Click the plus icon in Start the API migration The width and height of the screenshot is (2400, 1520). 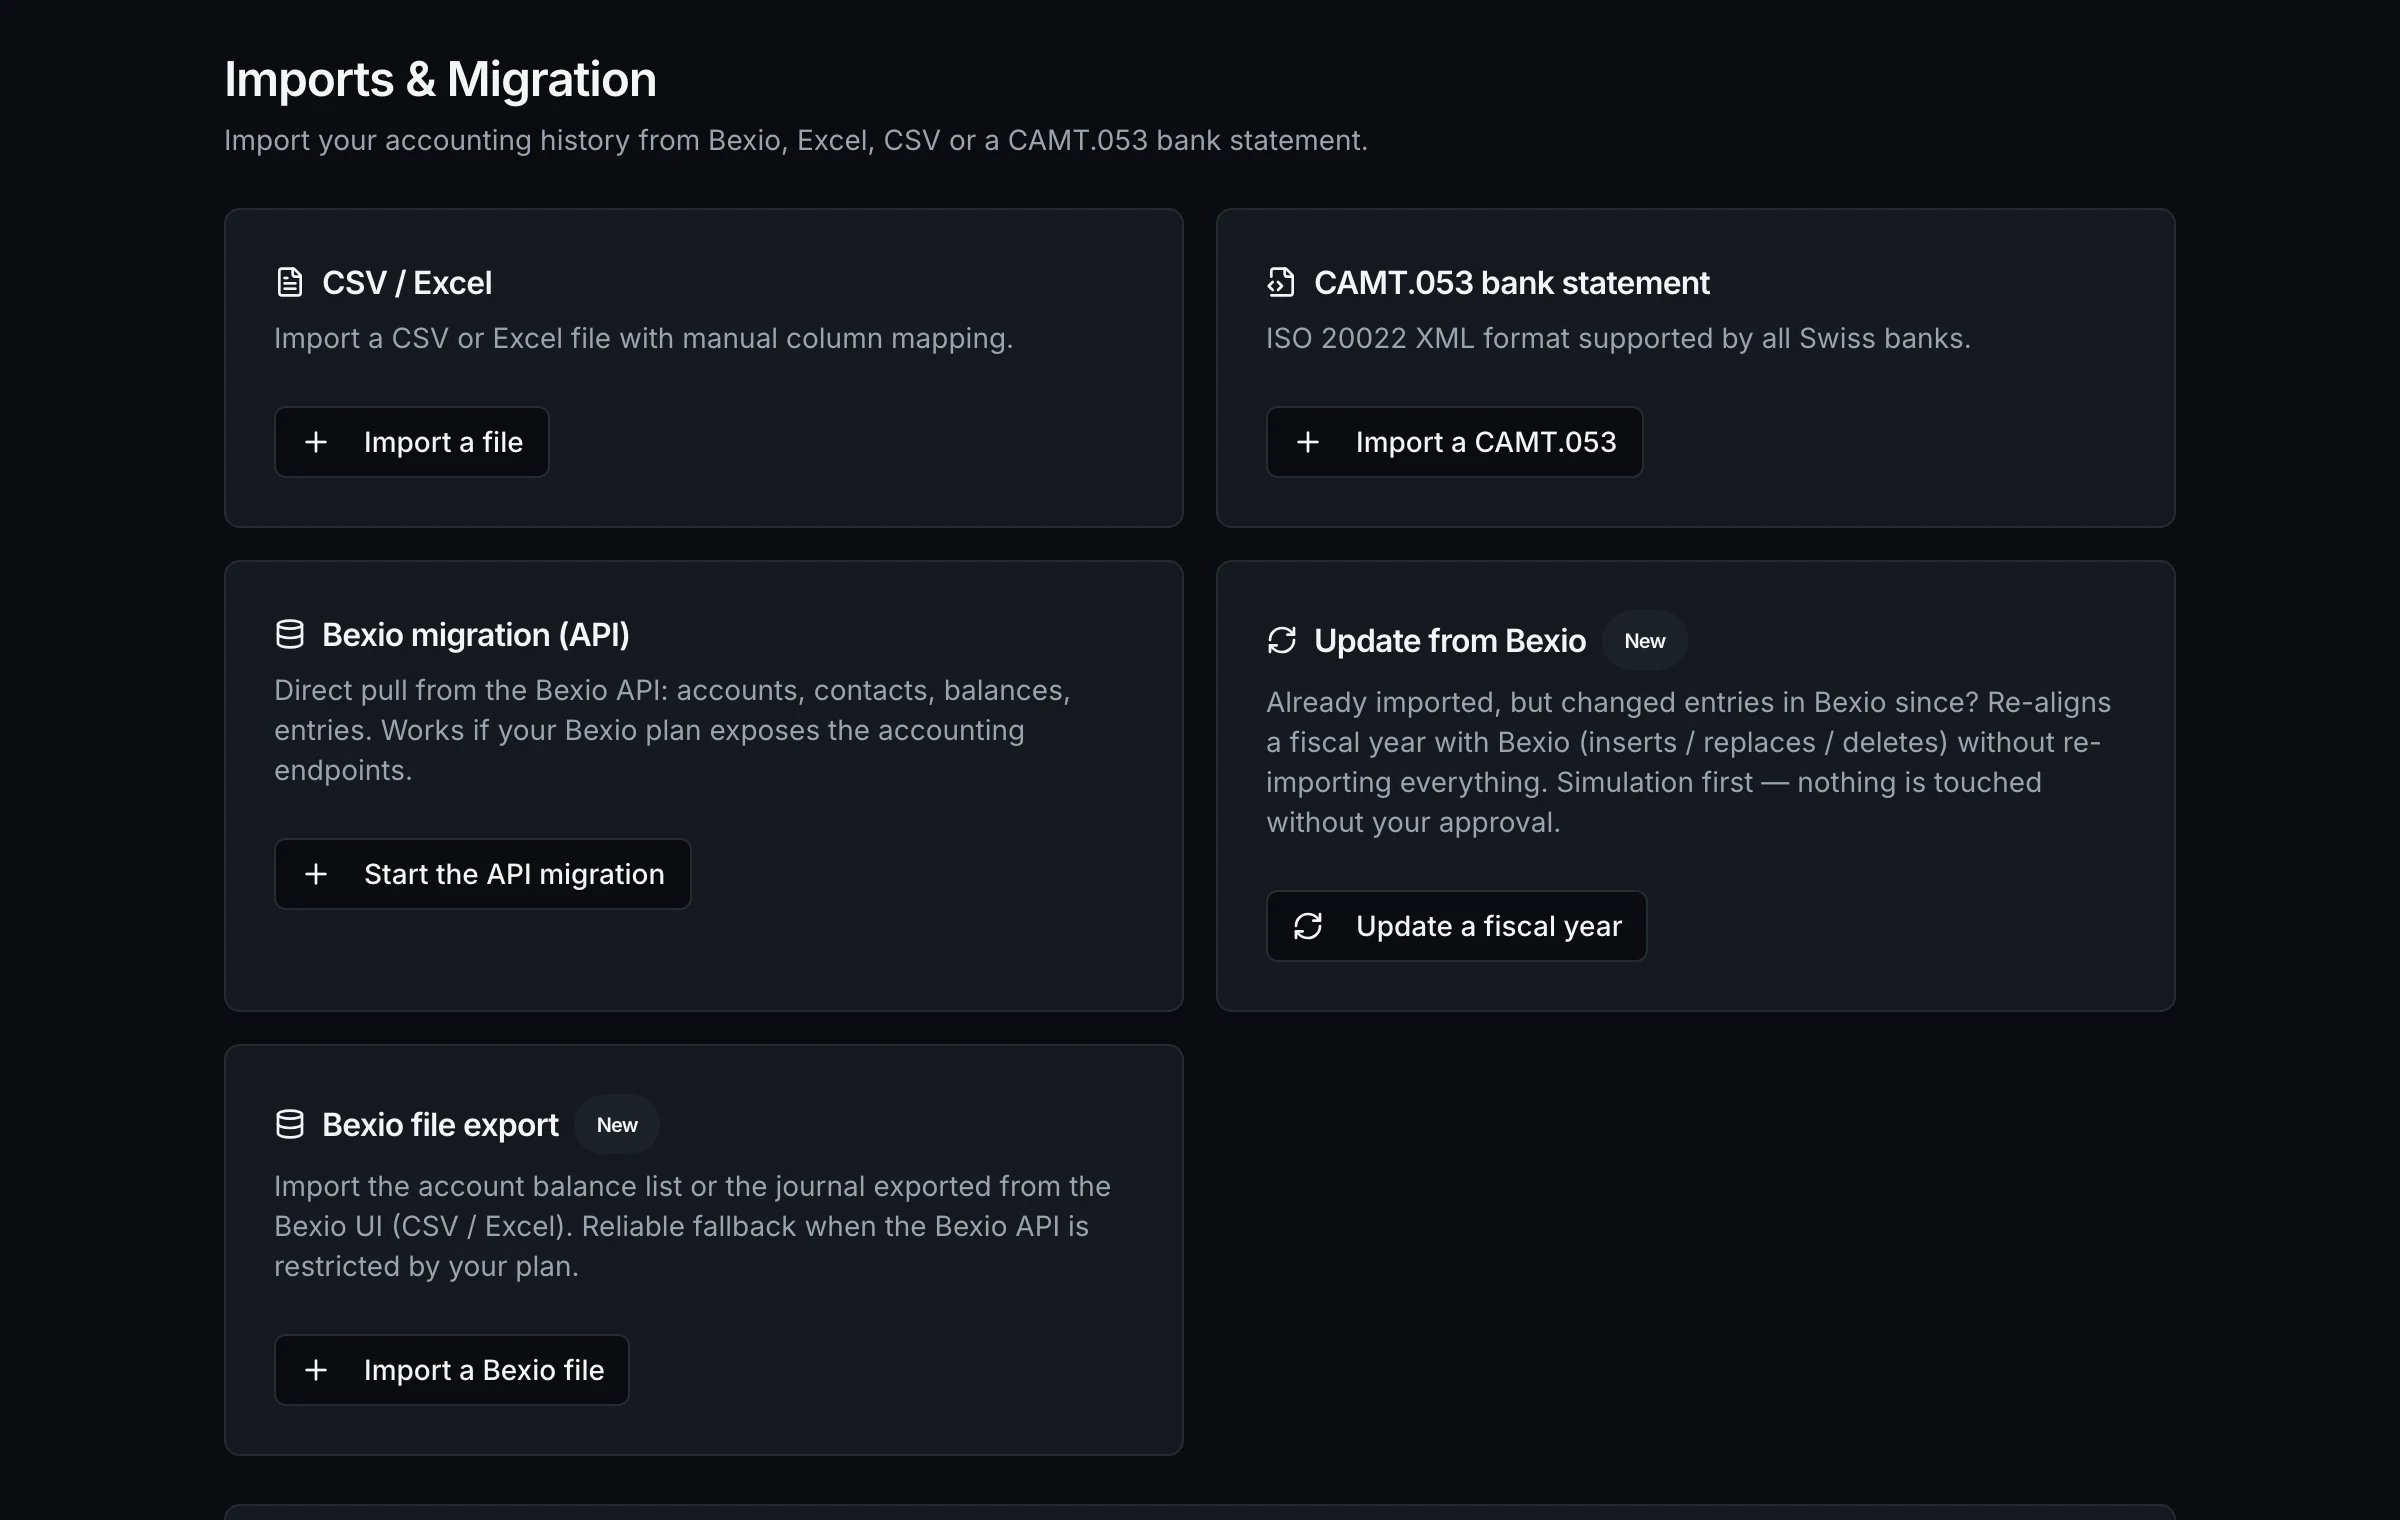(x=316, y=874)
